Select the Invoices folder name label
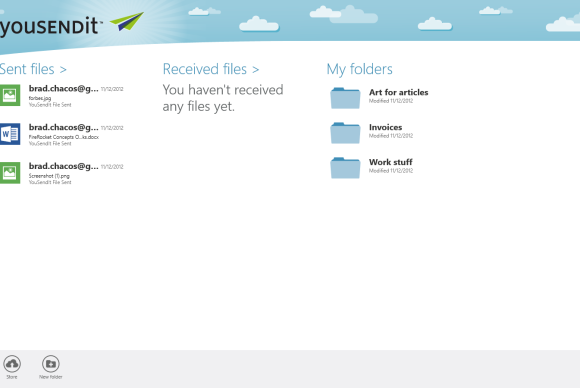This screenshot has width=580, height=388. (385, 127)
